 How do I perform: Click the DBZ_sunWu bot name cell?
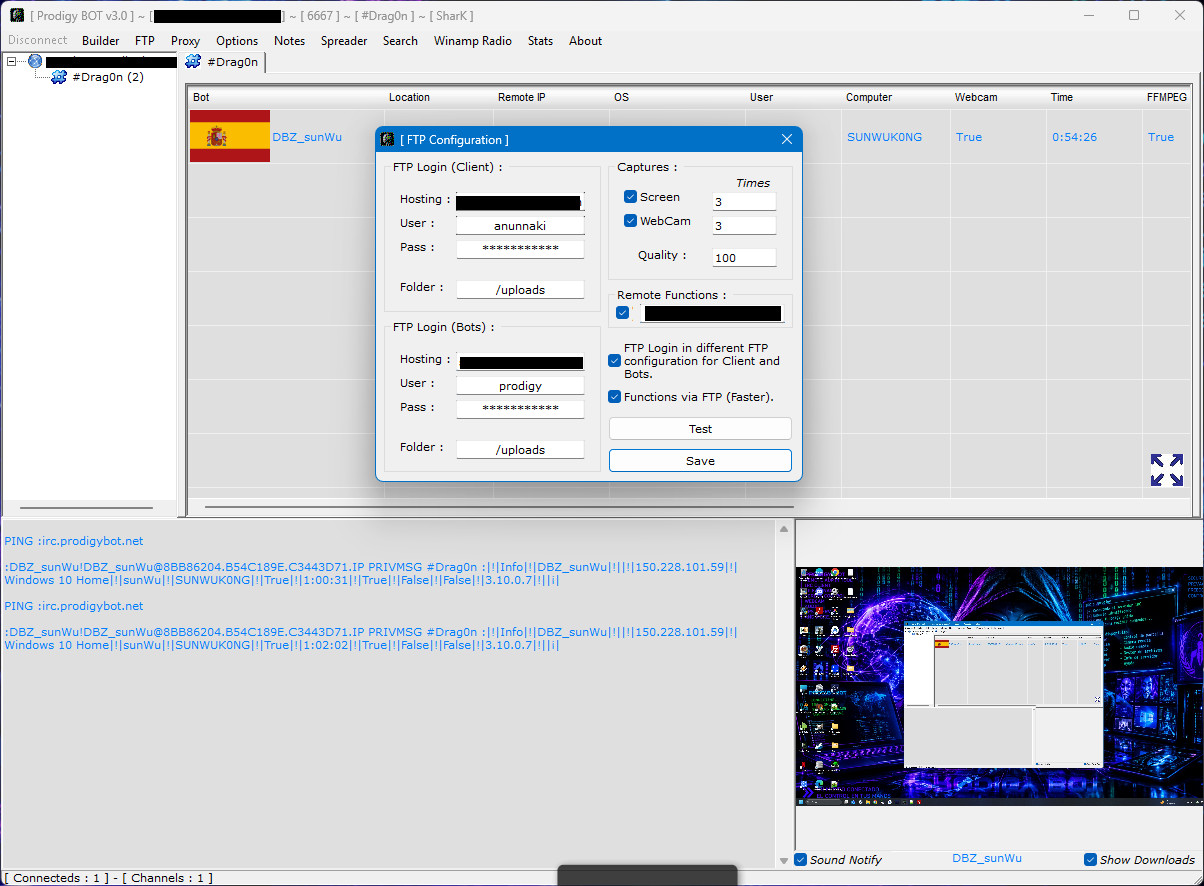click(x=307, y=137)
